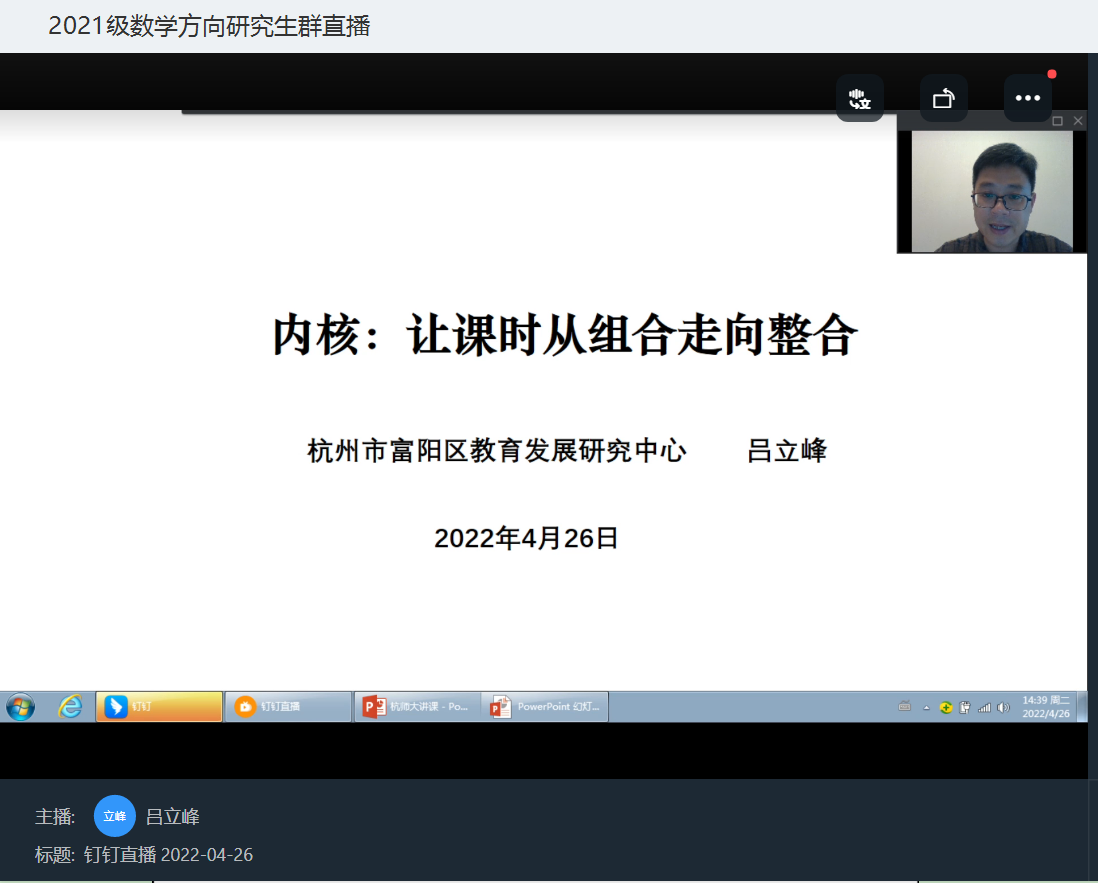Launch Internet Explorer from the taskbar
Screen dimensions: 1100x886
click(x=70, y=707)
